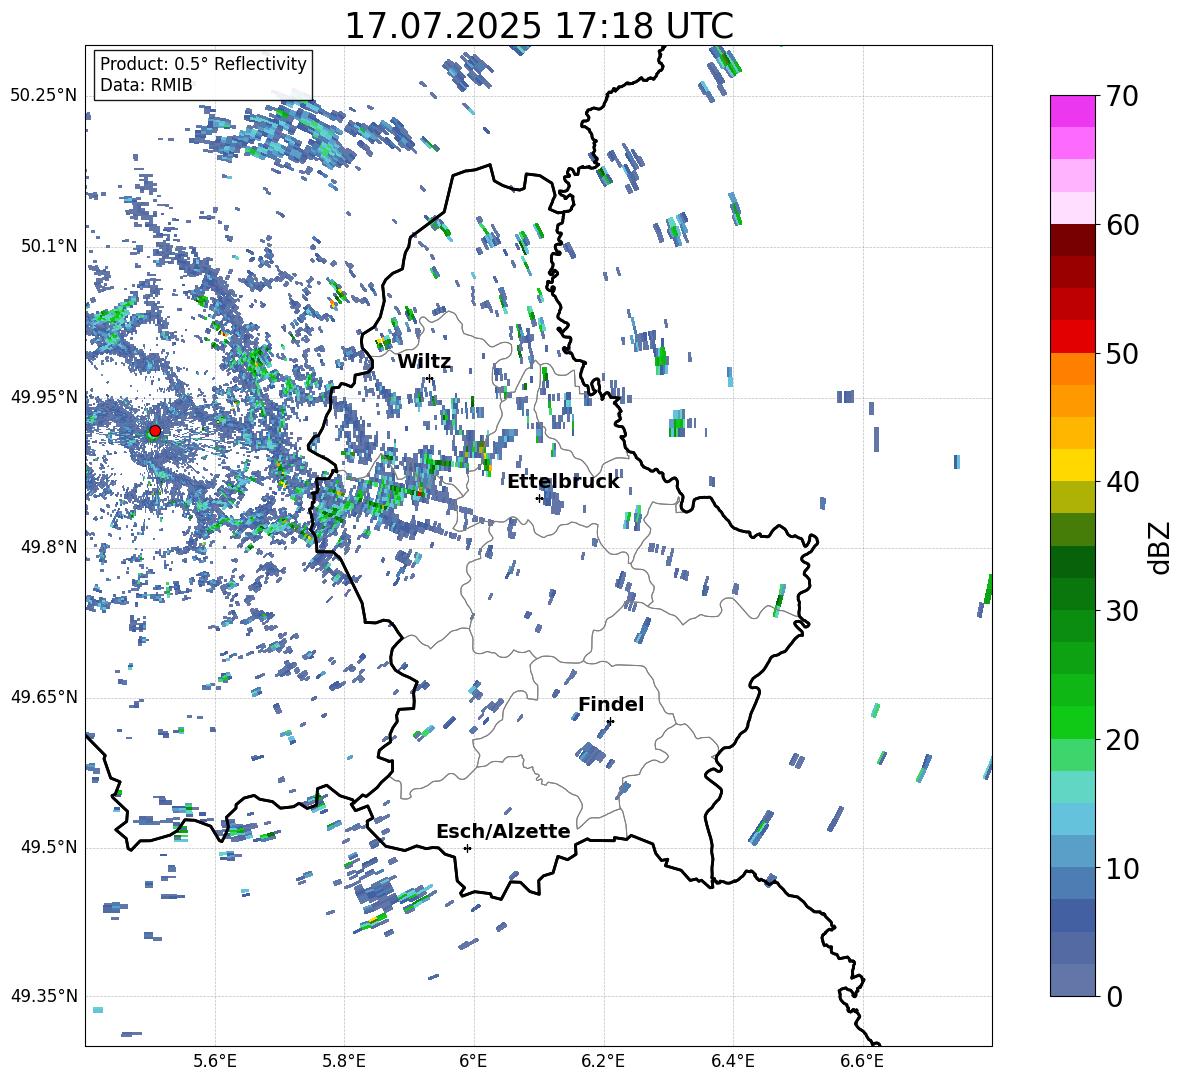Click the colorbar tick label 40
This screenshot has width=1184, height=1081.
pyautogui.click(x=1122, y=482)
